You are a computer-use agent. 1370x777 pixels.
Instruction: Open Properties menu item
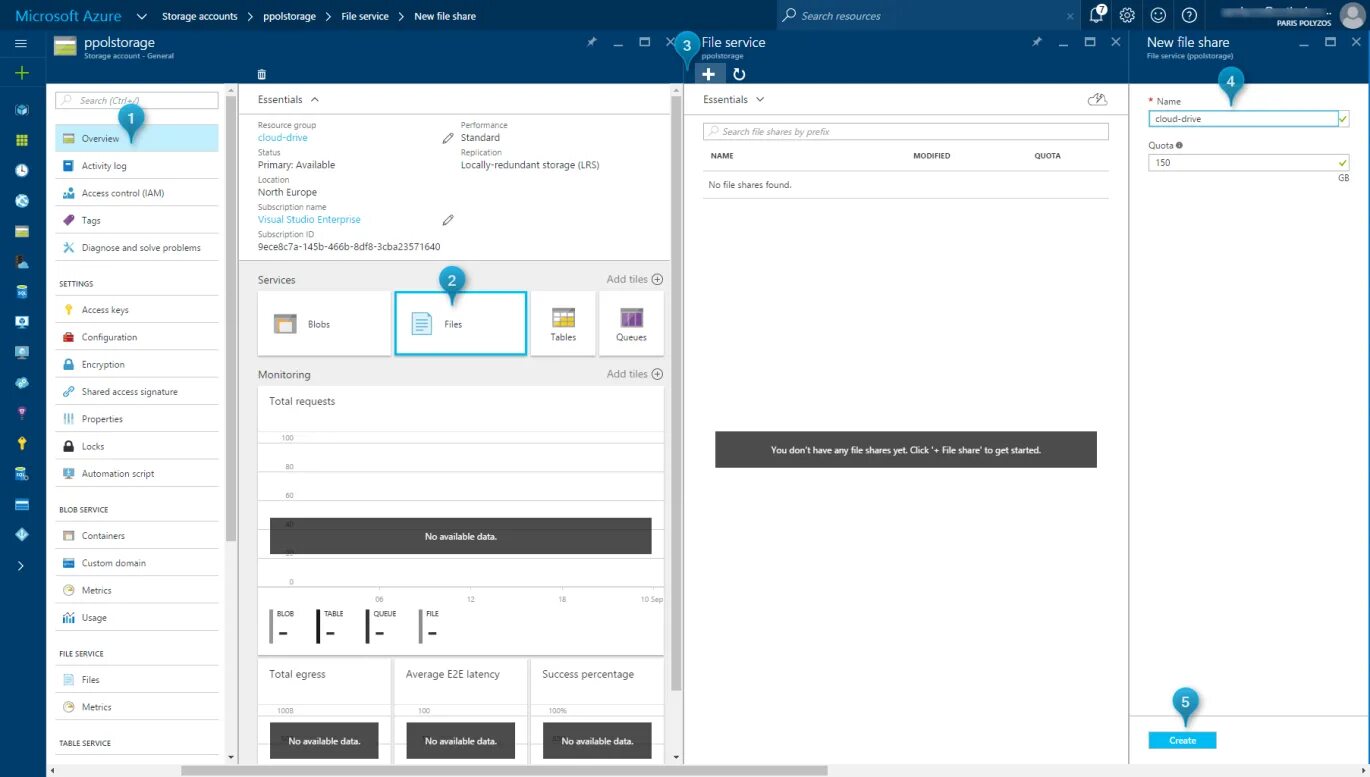click(137, 419)
